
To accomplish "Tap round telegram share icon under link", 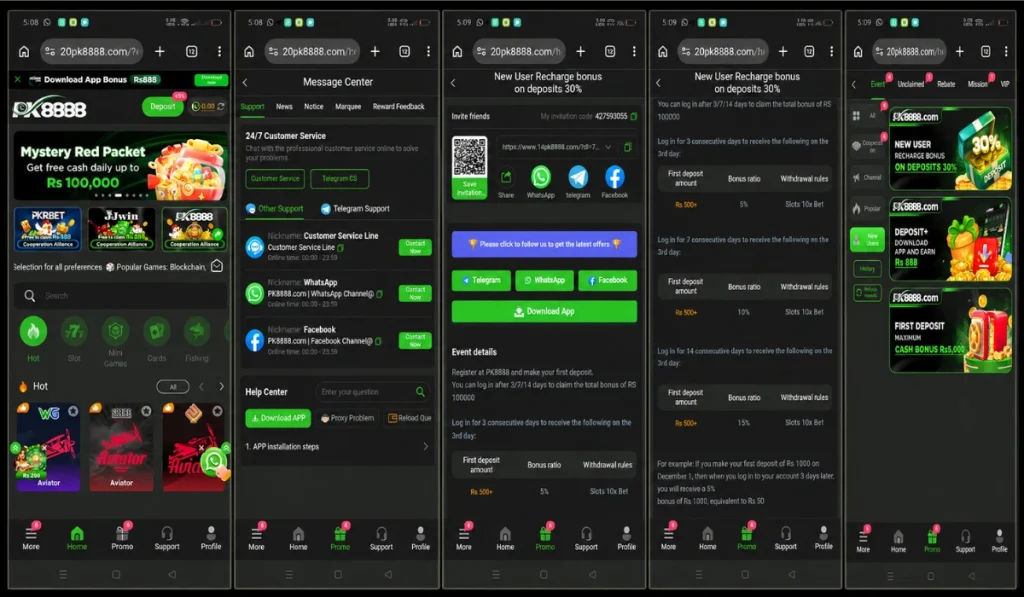I will pyautogui.click(x=578, y=177).
